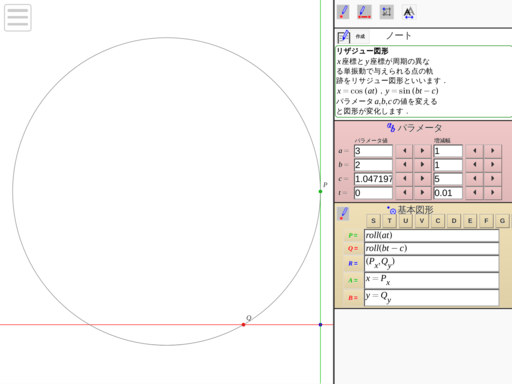512x384 pixels.
Task: Increase parameter a value with right arrow
Action: pyautogui.click(x=422, y=151)
